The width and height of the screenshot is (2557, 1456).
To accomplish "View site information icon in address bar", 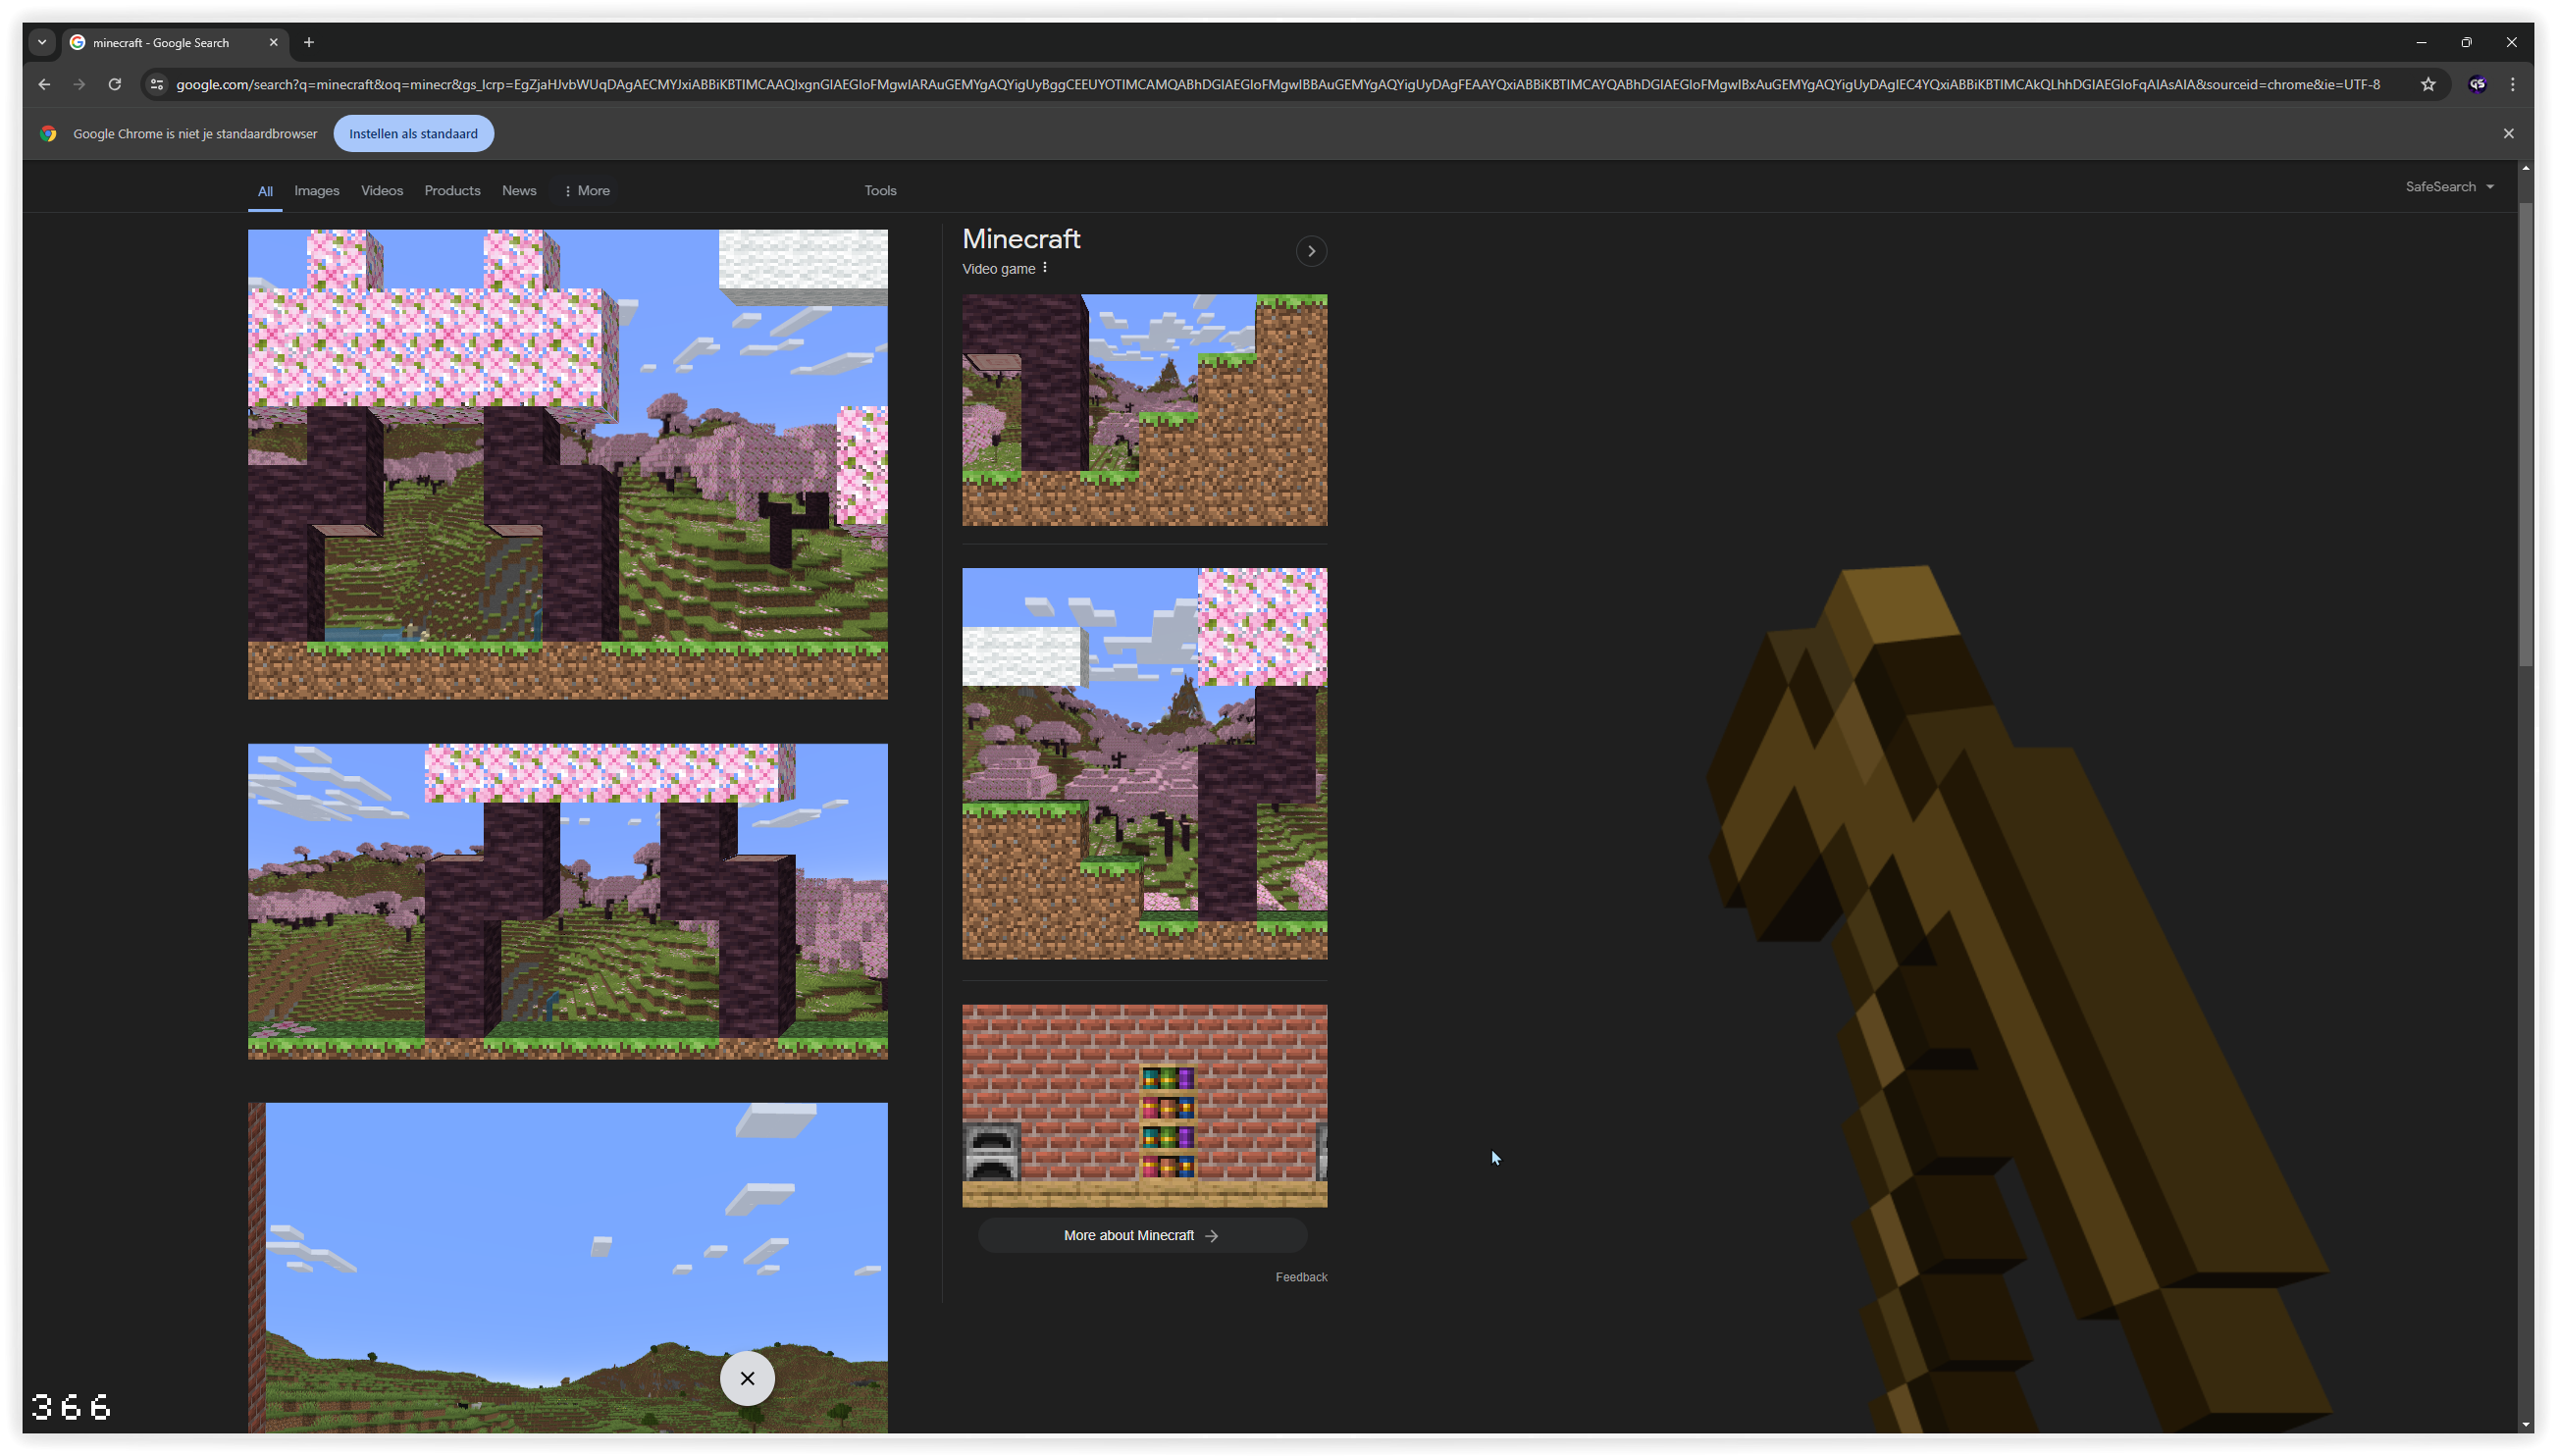I will pyautogui.click(x=156, y=84).
